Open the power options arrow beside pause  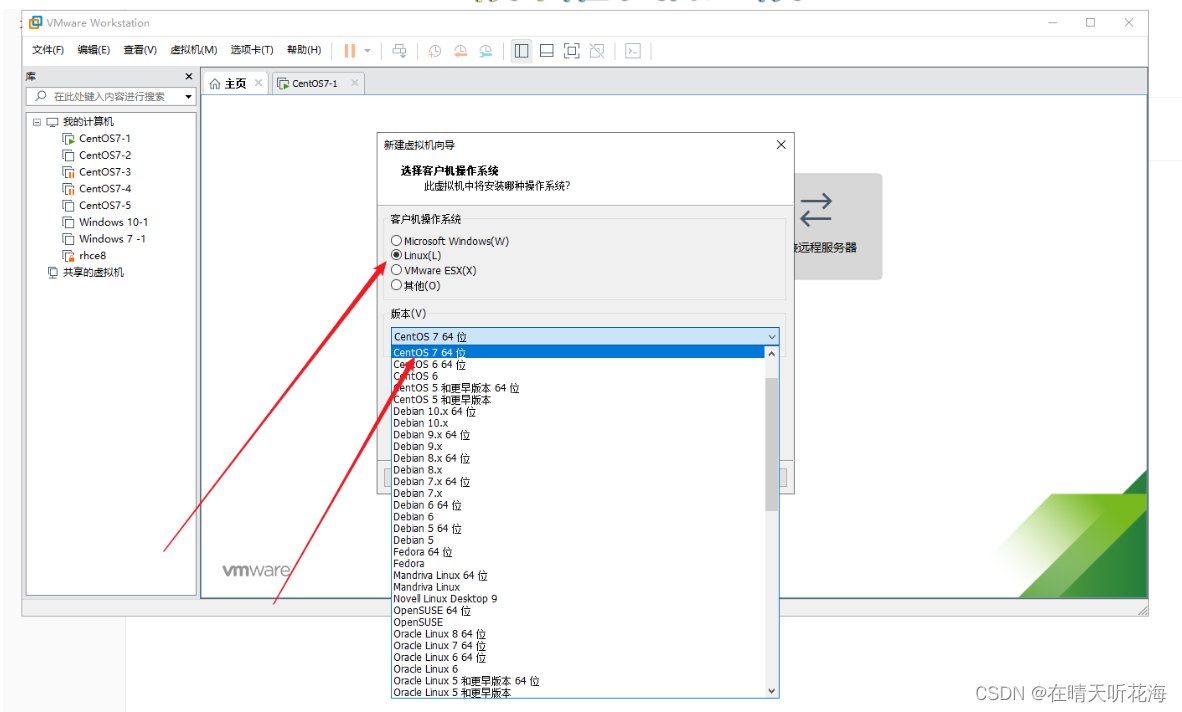368,50
